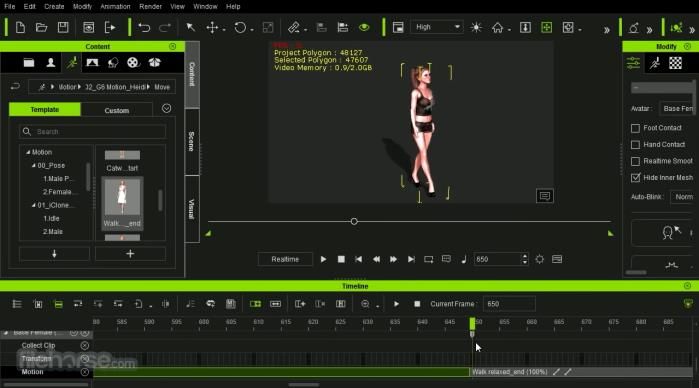Click the Realtime button
699x388 pixels.
click(x=285, y=259)
